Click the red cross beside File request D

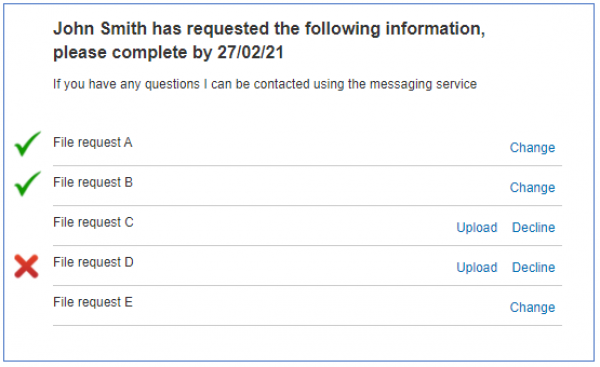pyautogui.click(x=26, y=266)
